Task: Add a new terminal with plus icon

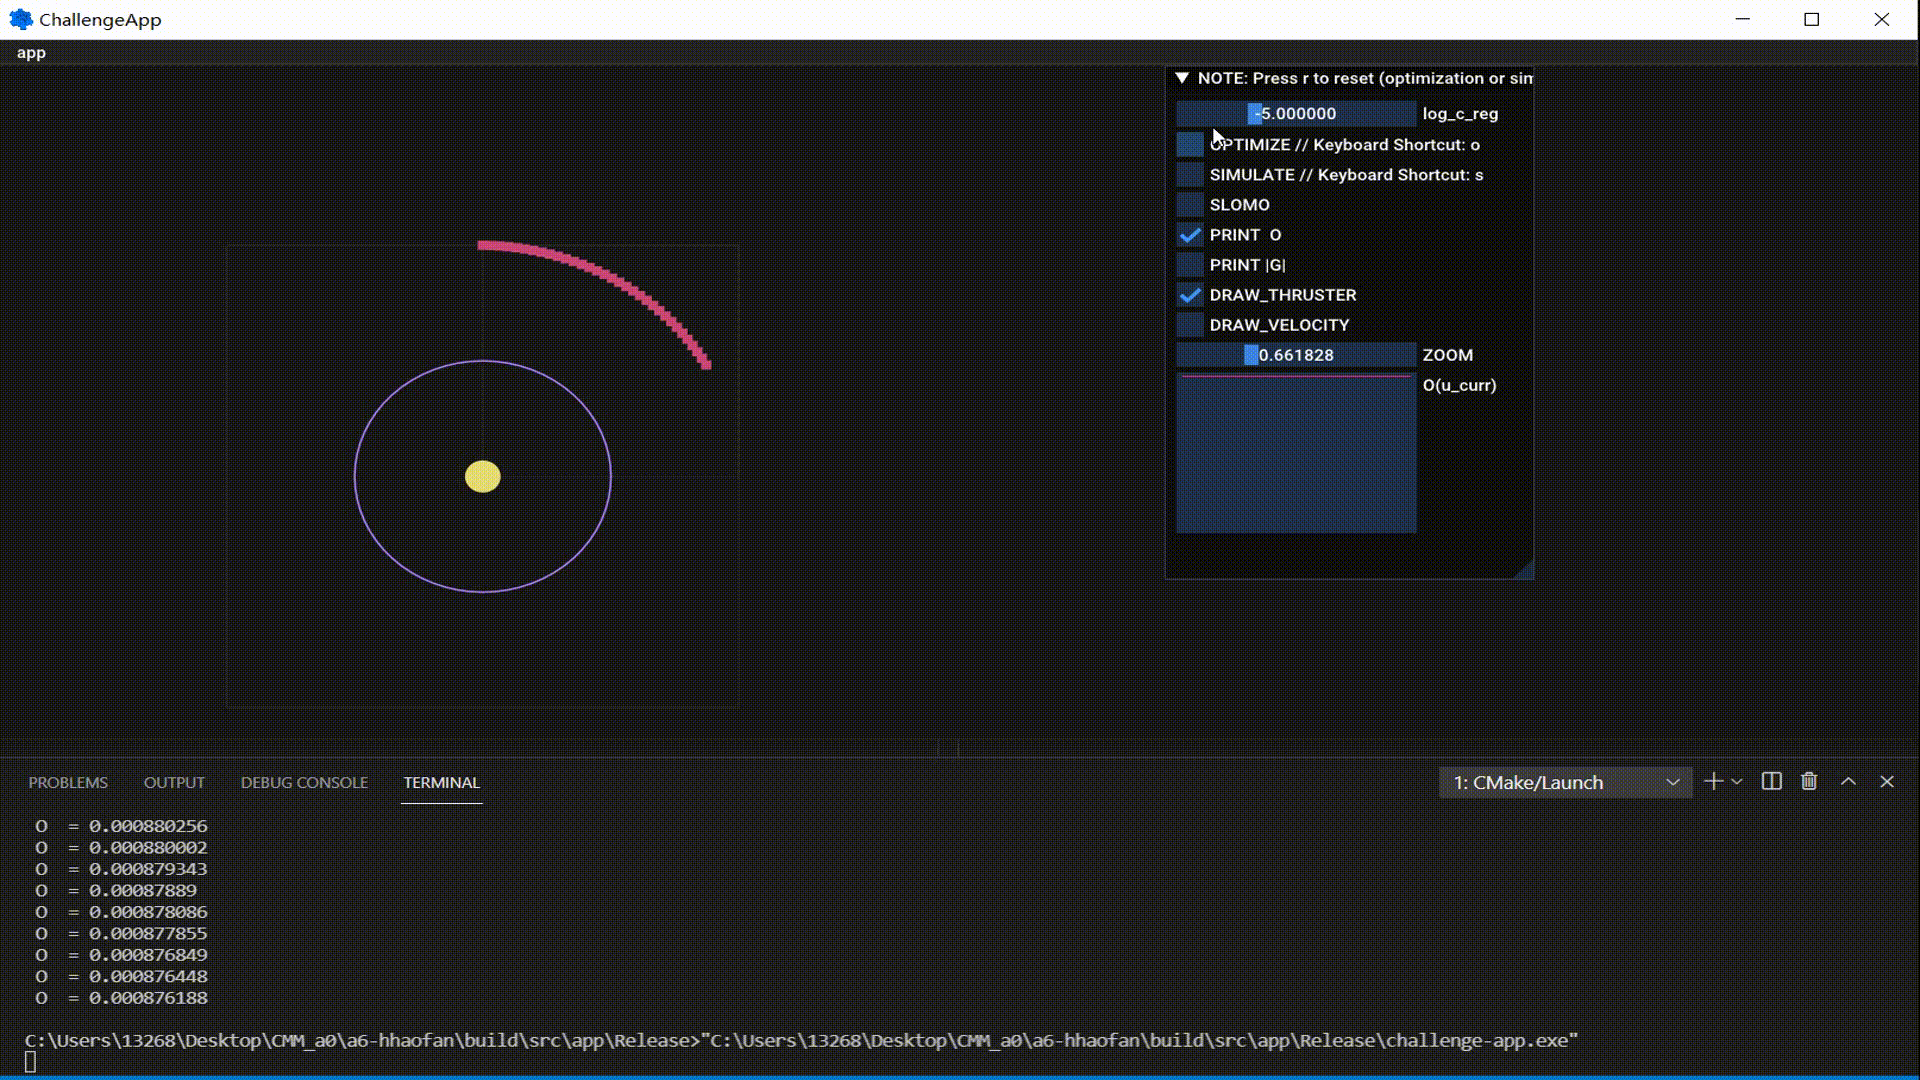Action: tap(1713, 782)
